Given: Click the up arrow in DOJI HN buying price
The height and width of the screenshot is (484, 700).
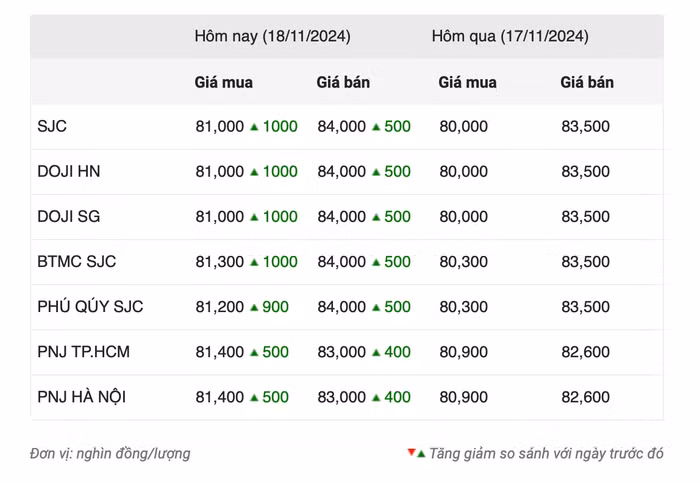Looking at the screenshot, I should tap(254, 172).
